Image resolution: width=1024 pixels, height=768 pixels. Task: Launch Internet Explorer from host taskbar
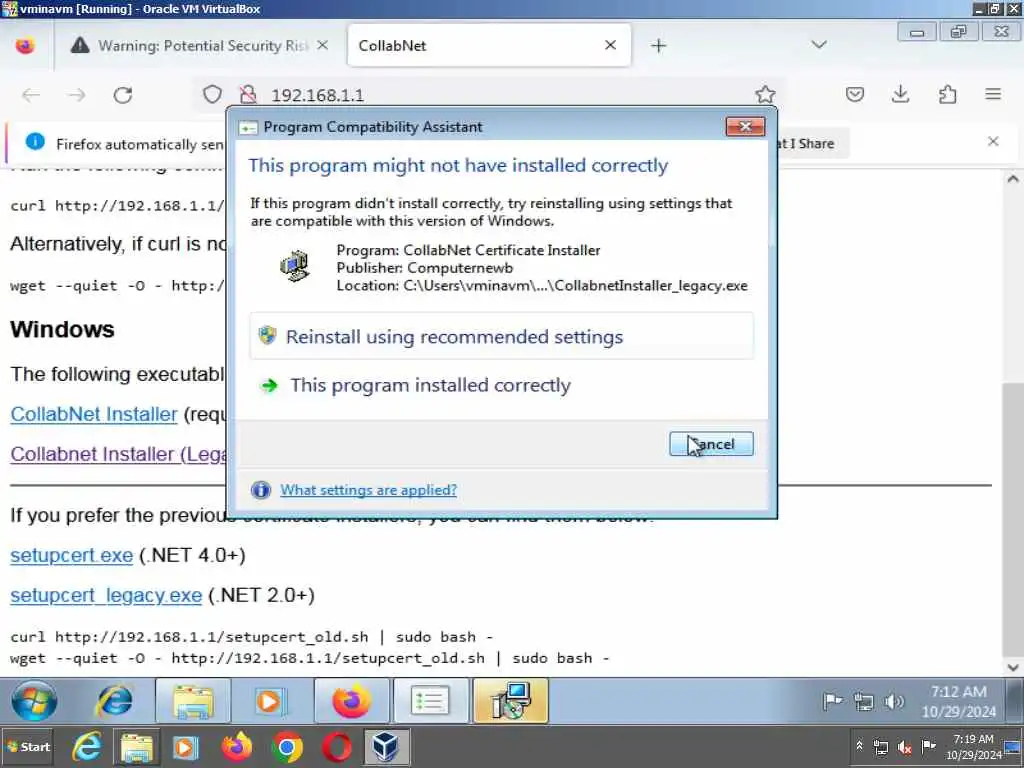click(86, 747)
